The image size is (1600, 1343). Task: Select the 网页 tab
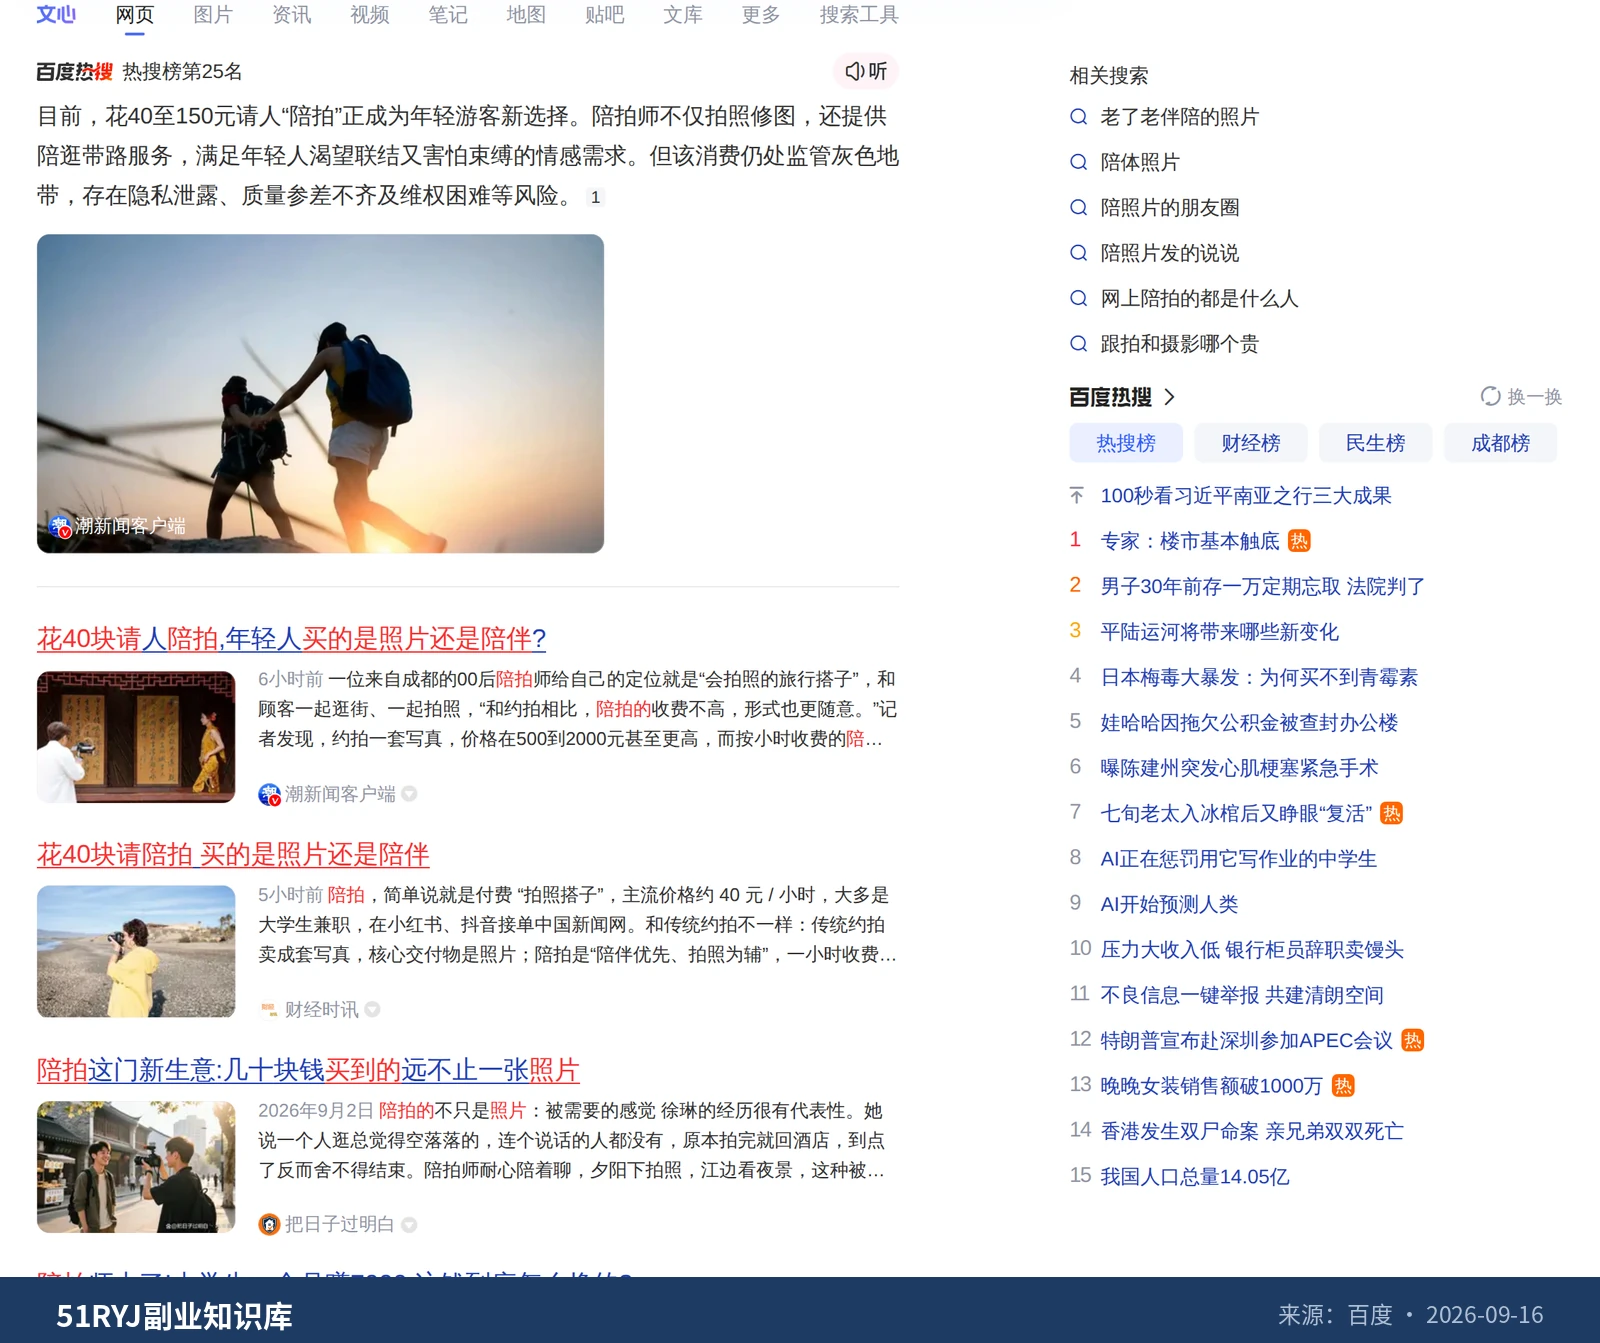tap(134, 15)
